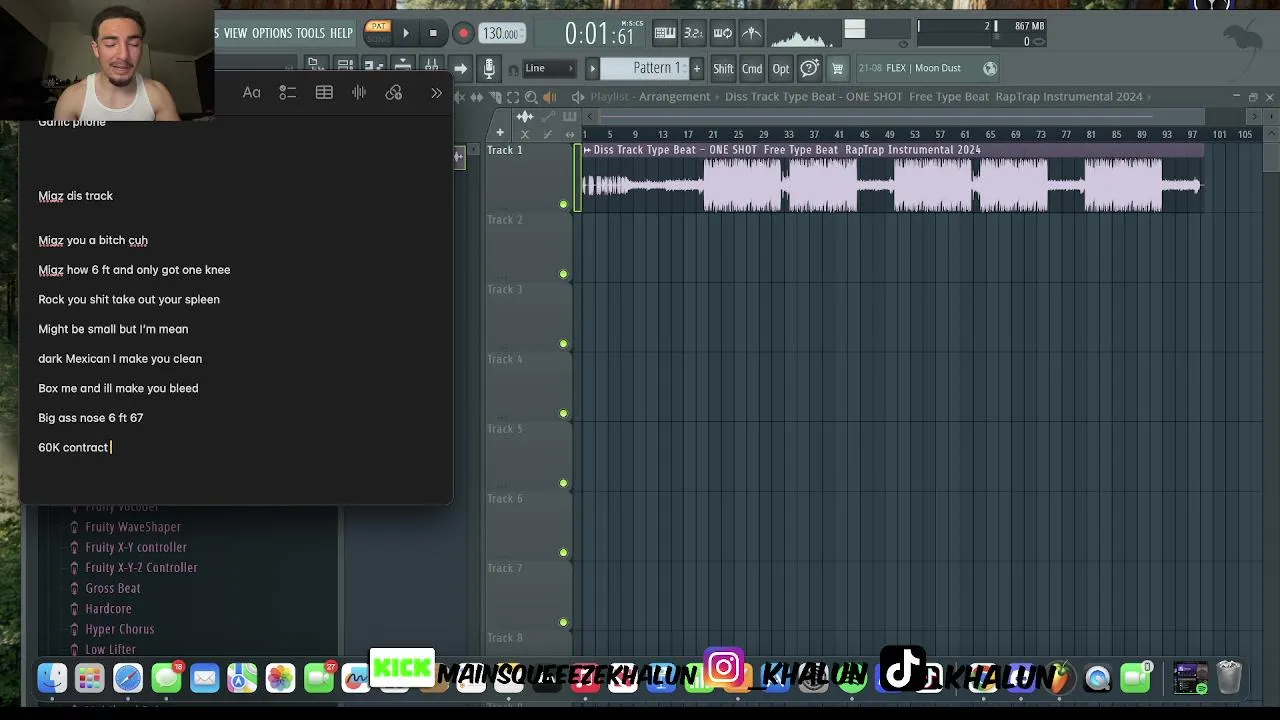Select Fruity X-Y controller in the browser
This screenshot has height=720, width=1280.
click(x=136, y=547)
